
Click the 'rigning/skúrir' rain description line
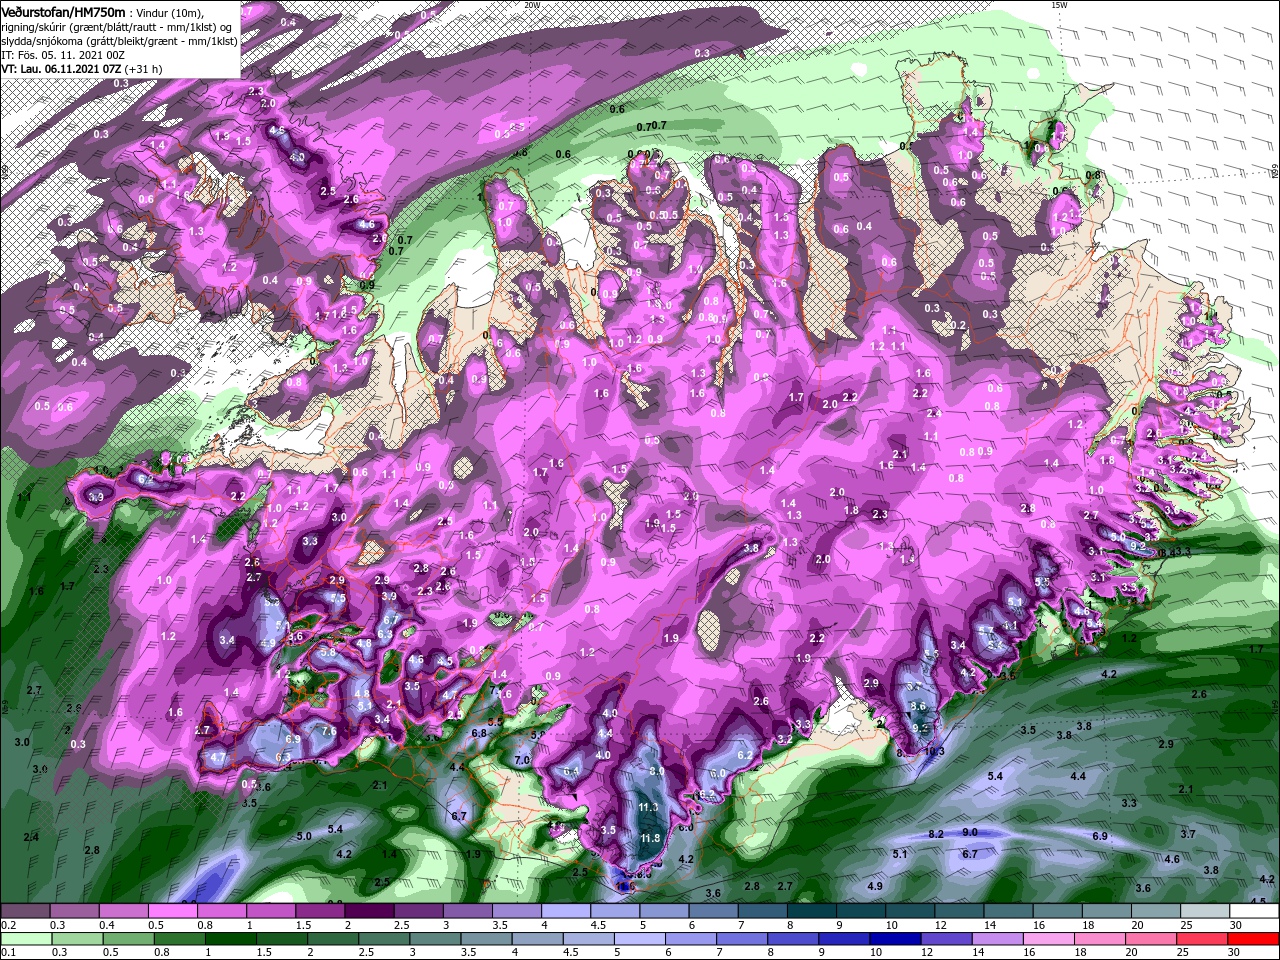118,27
